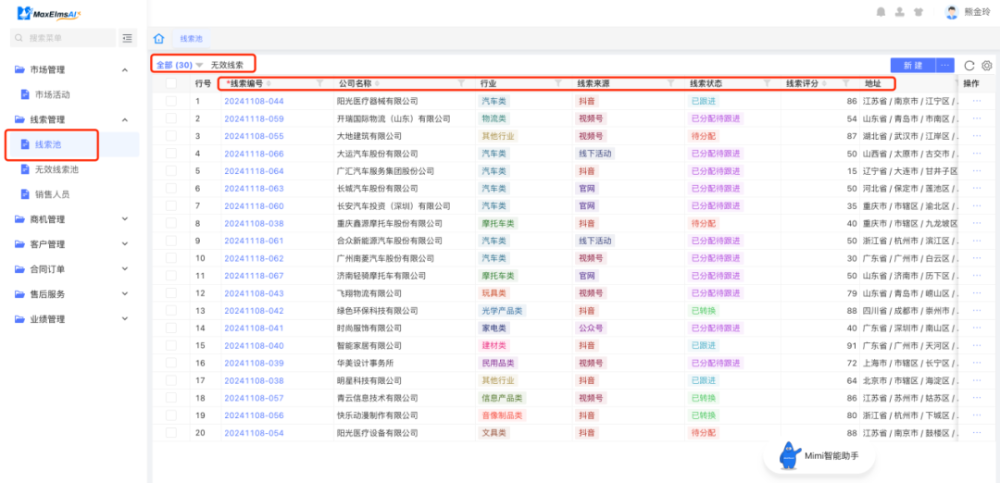Screen dimensions: 1000x483
Task: Go to the home tab icon
Action: 159,38
